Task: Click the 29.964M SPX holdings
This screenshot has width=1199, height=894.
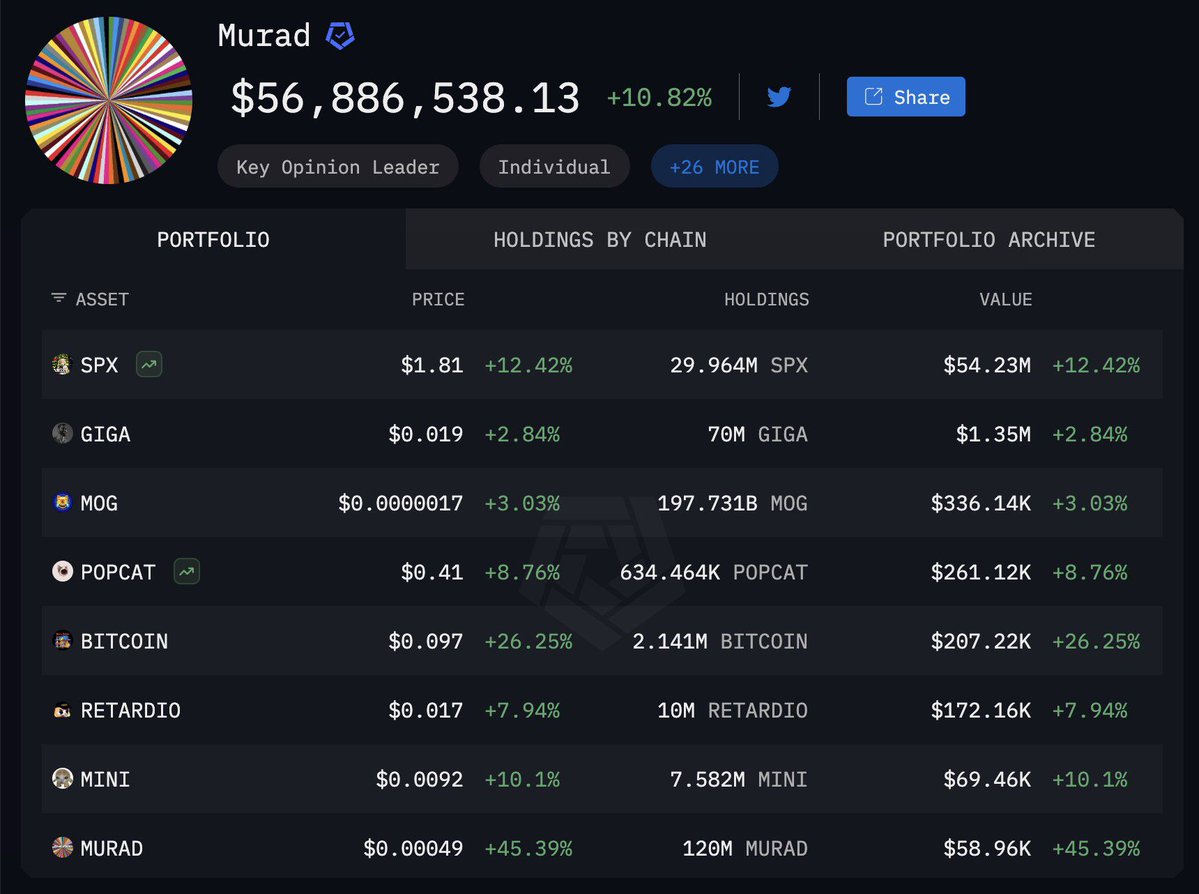Action: 739,365
